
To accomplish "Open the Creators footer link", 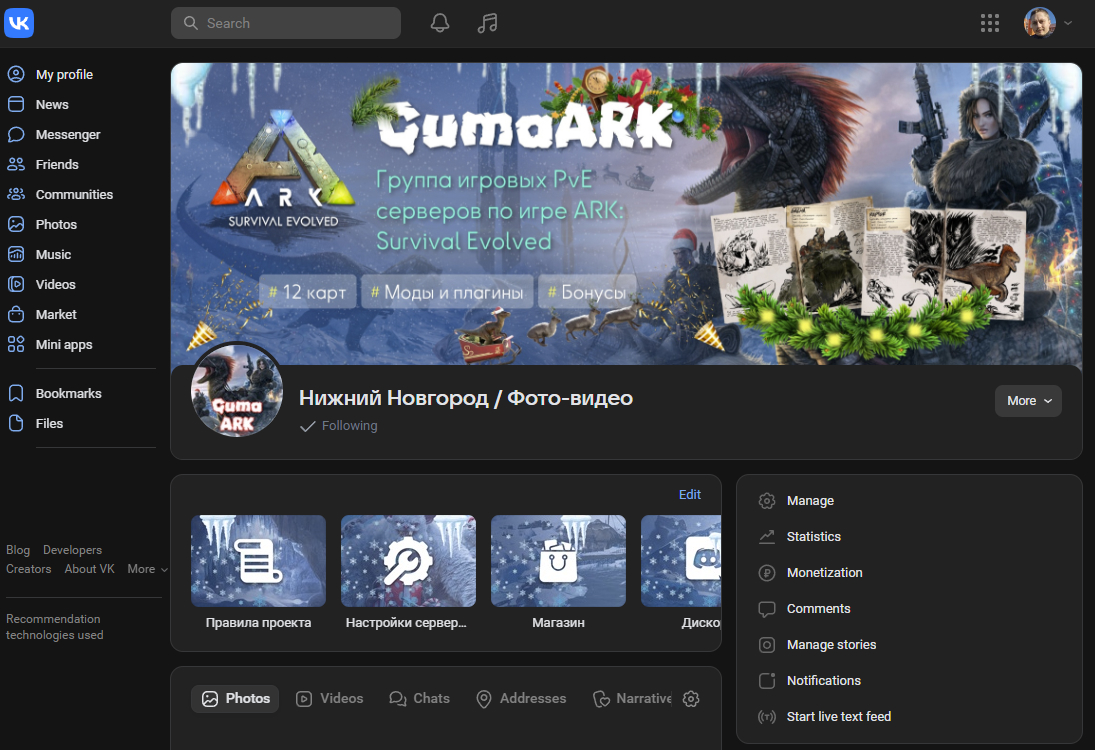I will (x=29, y=568).
